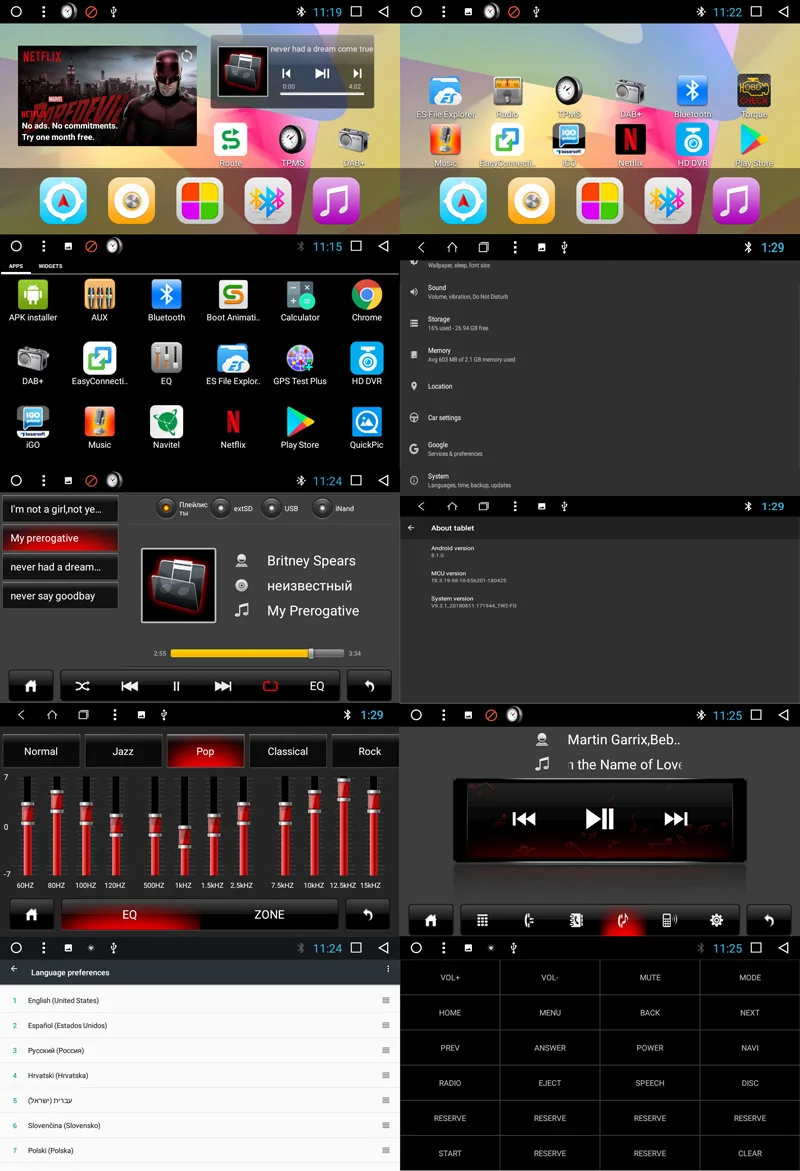Open the phonebook contacts icon in Bluetooth bar
The width and height of the screenshot is (800, 1171).
tap(576, 920)
